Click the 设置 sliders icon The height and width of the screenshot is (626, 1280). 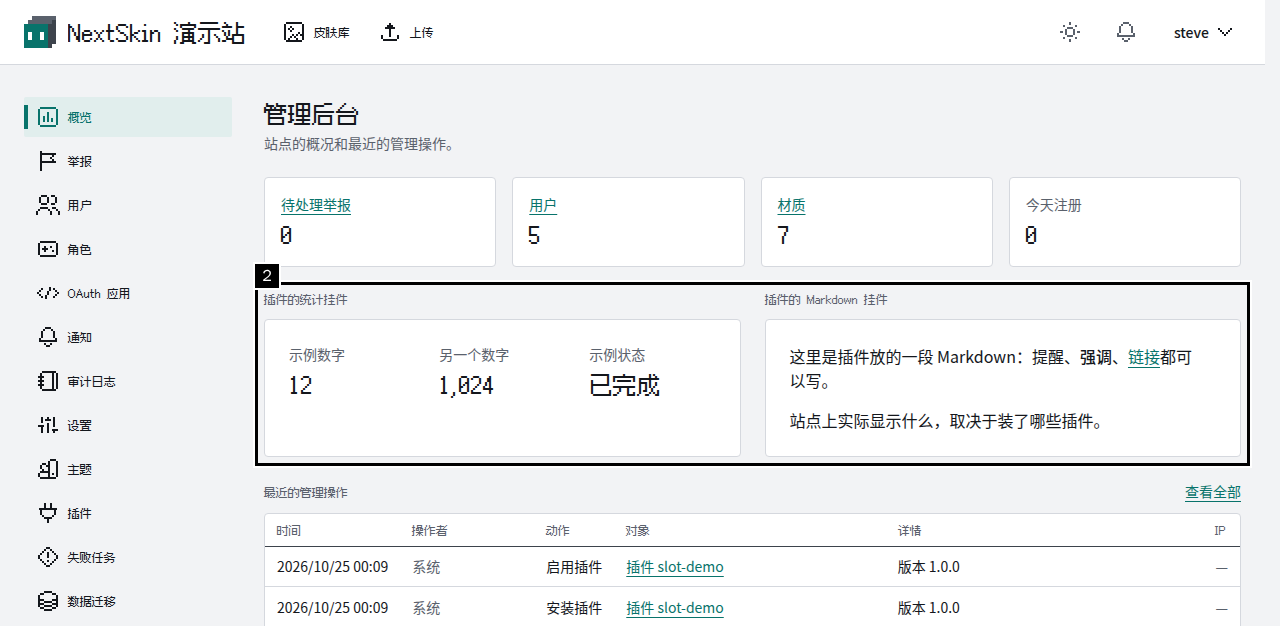[x=48, y=425]
